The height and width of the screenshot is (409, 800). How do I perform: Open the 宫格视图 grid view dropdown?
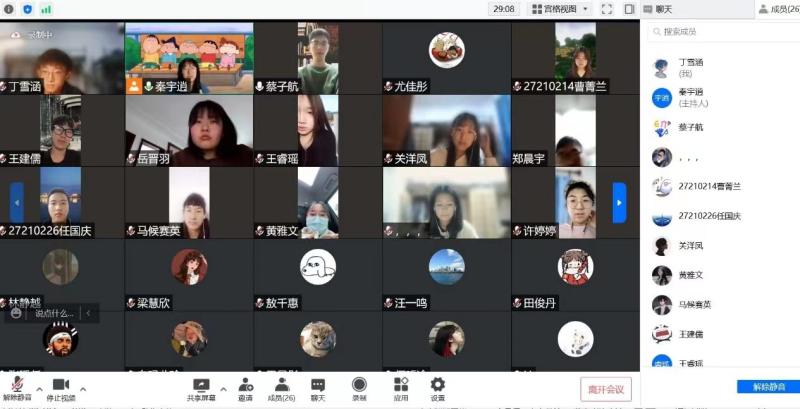(560, 9)
